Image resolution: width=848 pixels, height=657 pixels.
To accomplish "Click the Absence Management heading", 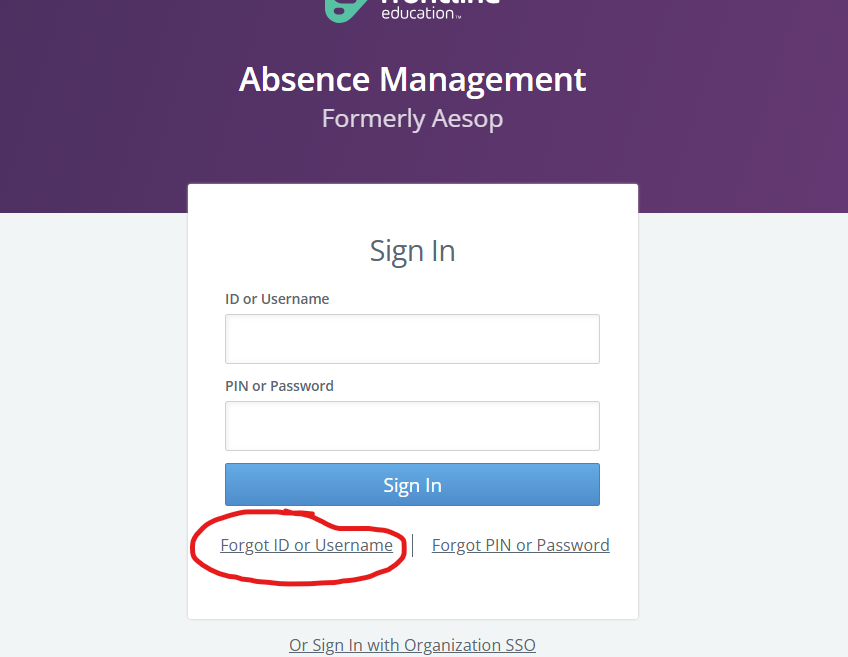I will tap(412, 79).
